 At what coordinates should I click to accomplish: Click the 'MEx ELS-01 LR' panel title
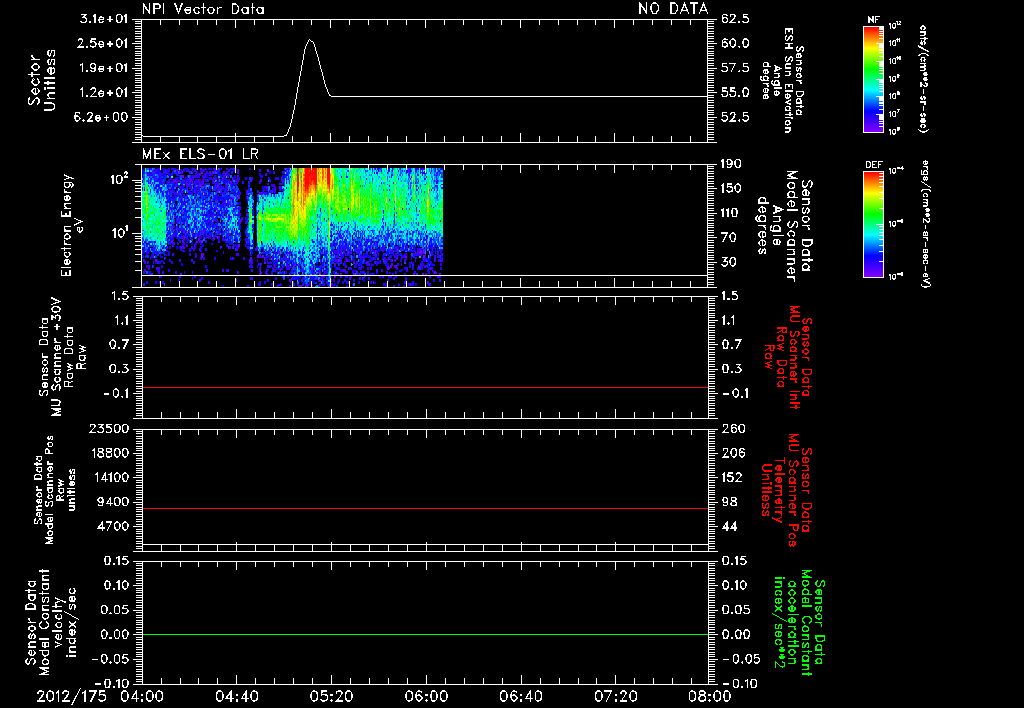point(200,154)
